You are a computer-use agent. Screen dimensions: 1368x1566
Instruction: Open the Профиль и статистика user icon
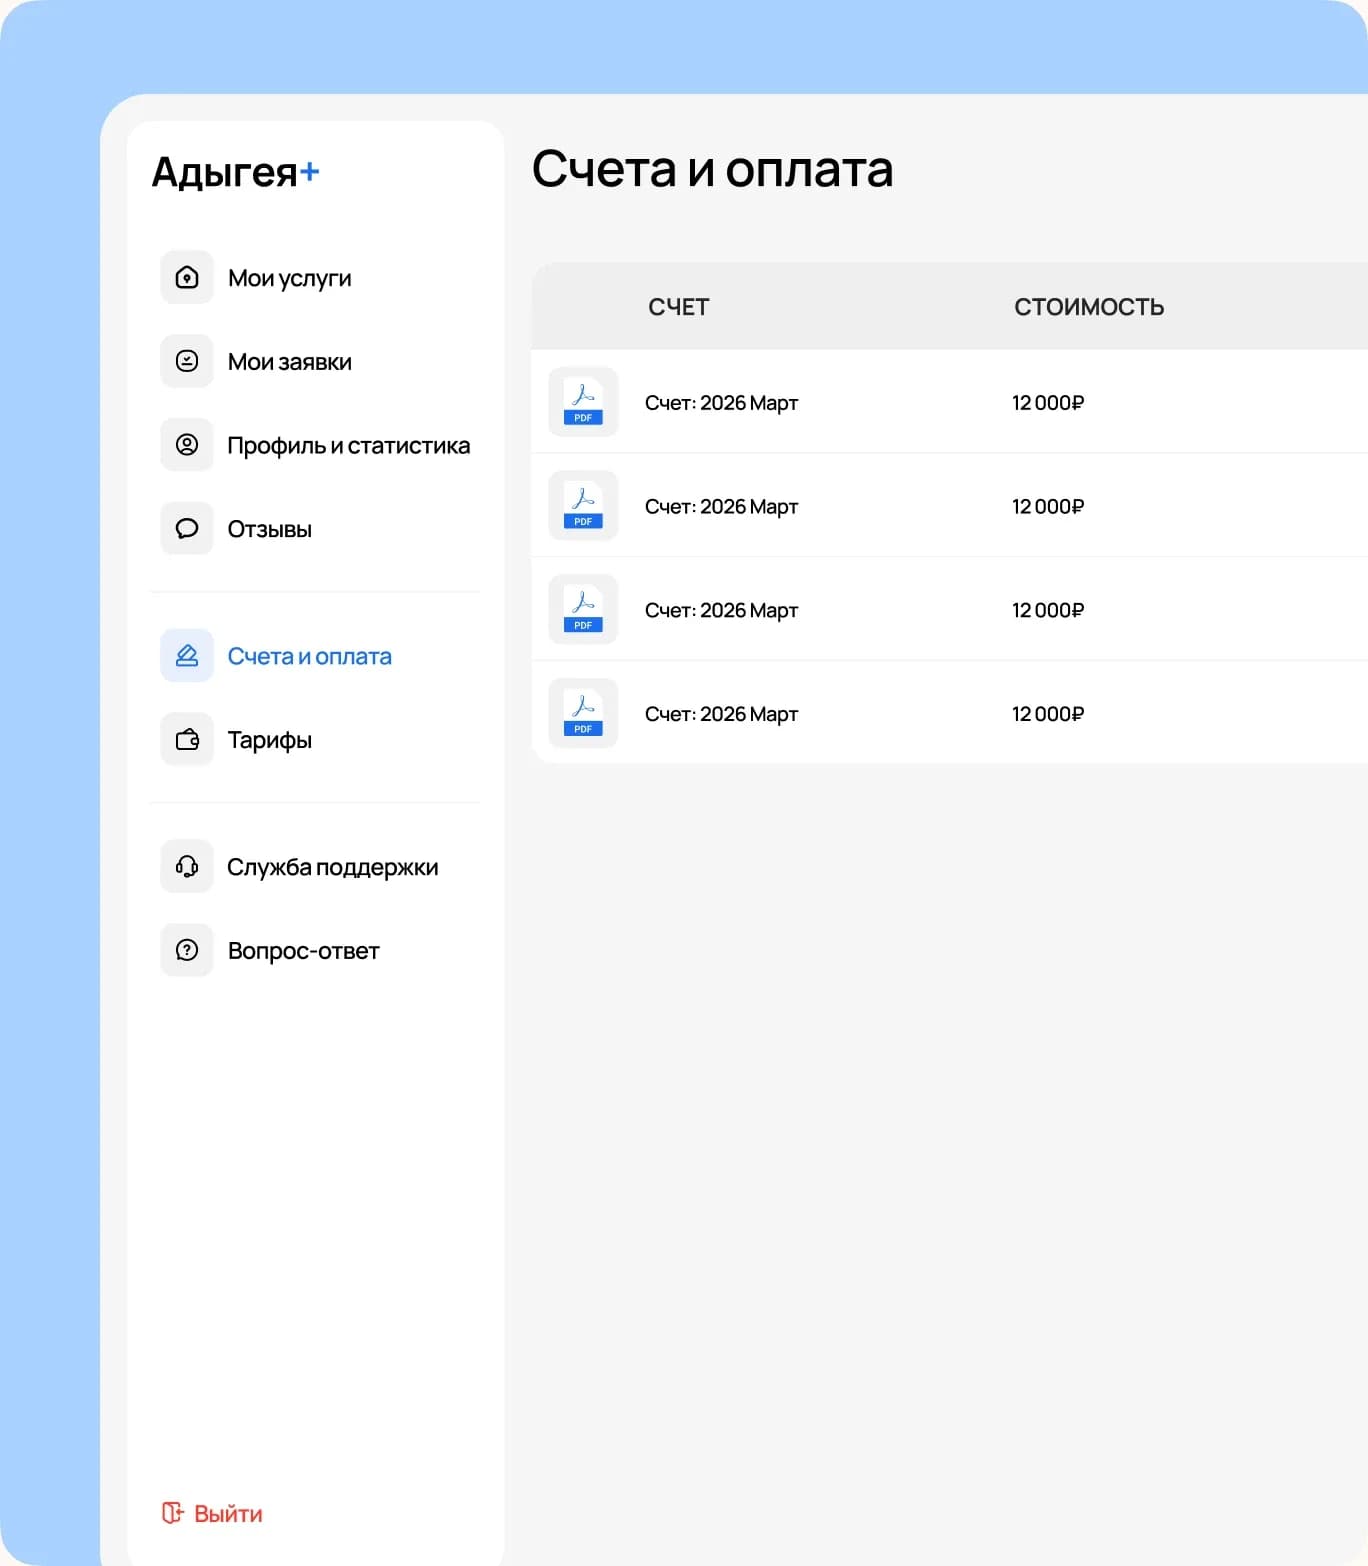pyautogui.click(x=187, y=445)
